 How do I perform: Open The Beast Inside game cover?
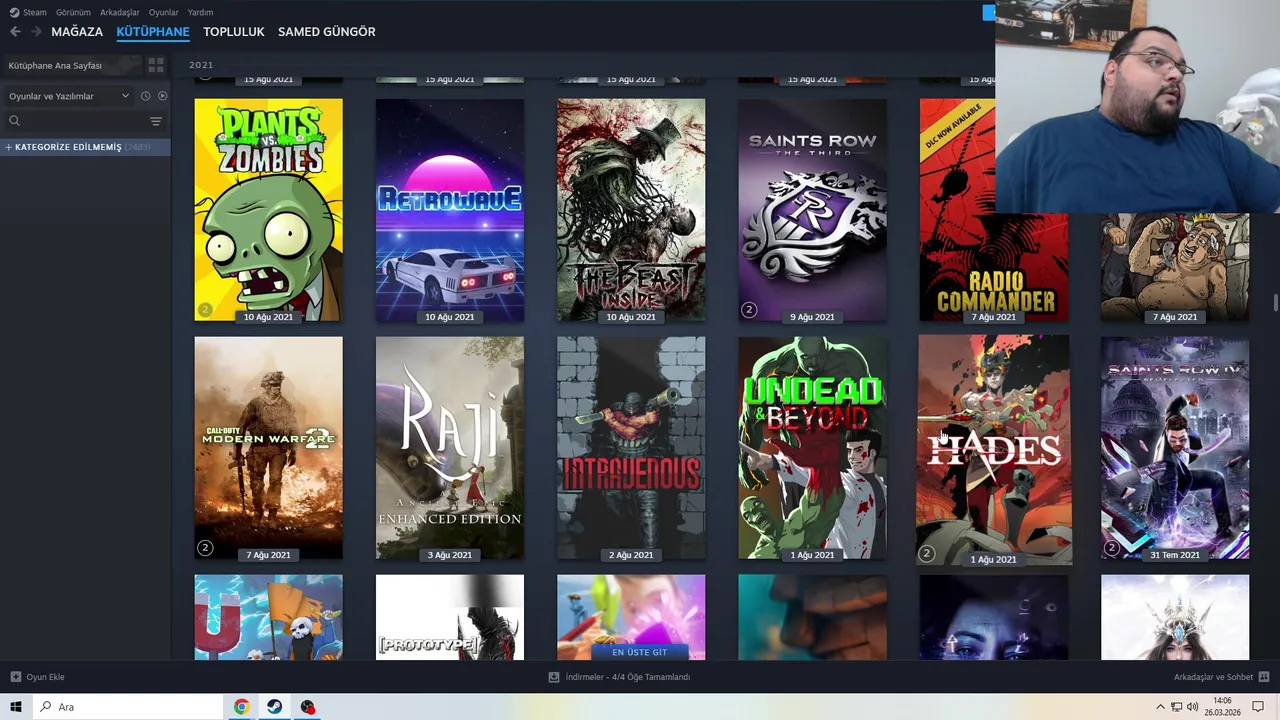pos(631,210)
